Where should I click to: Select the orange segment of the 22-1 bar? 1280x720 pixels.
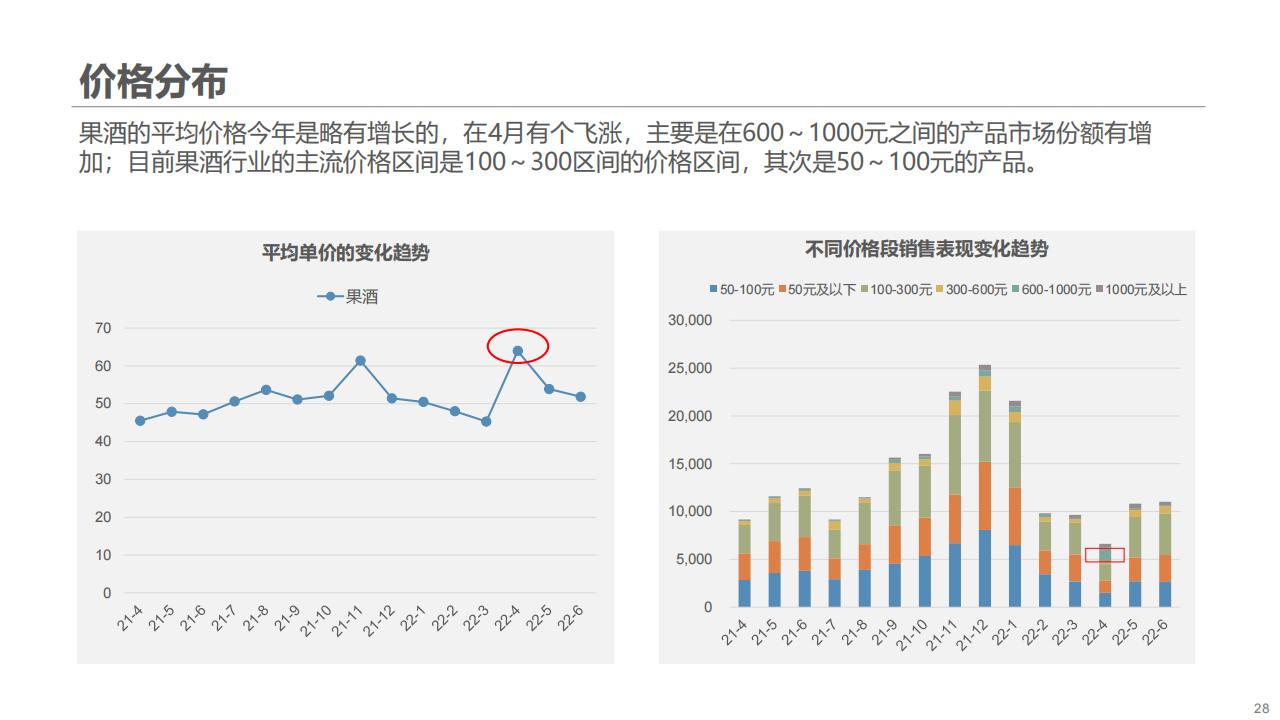point(1015,516)
